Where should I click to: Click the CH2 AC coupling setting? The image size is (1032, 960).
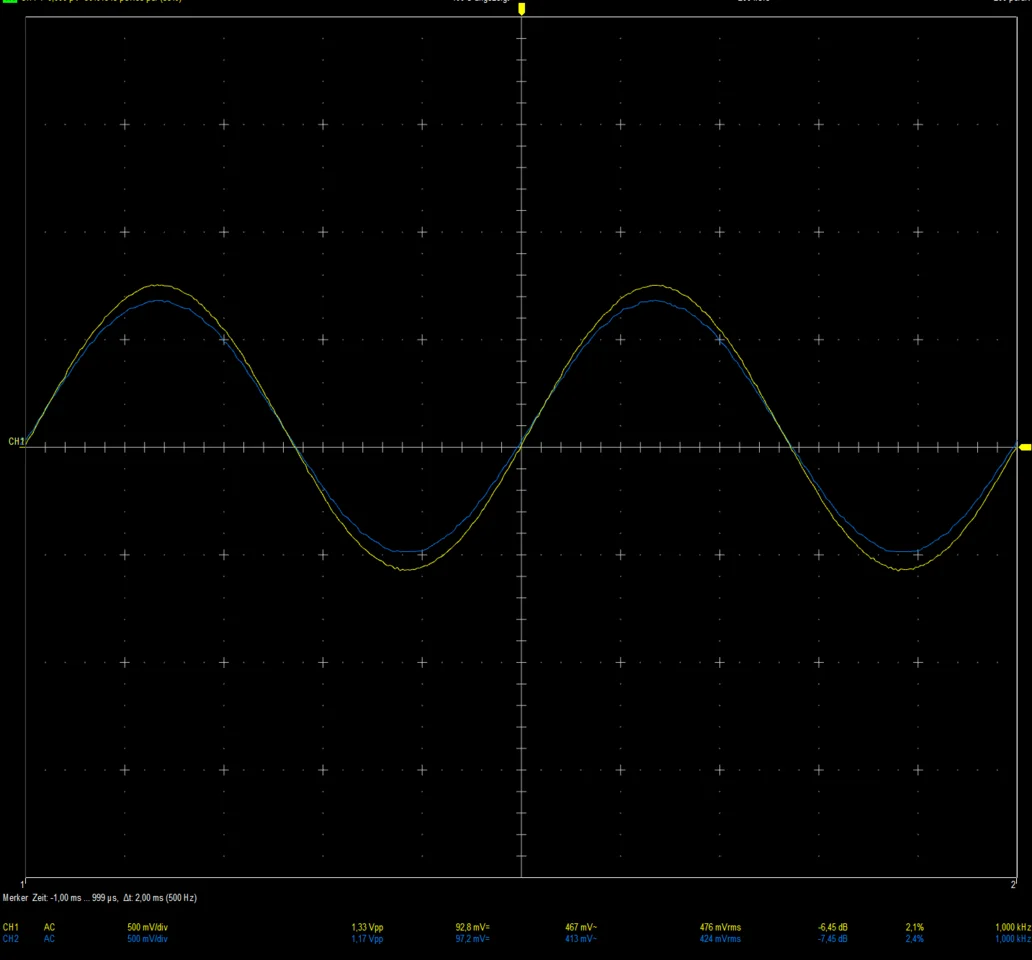coord(49,939)
